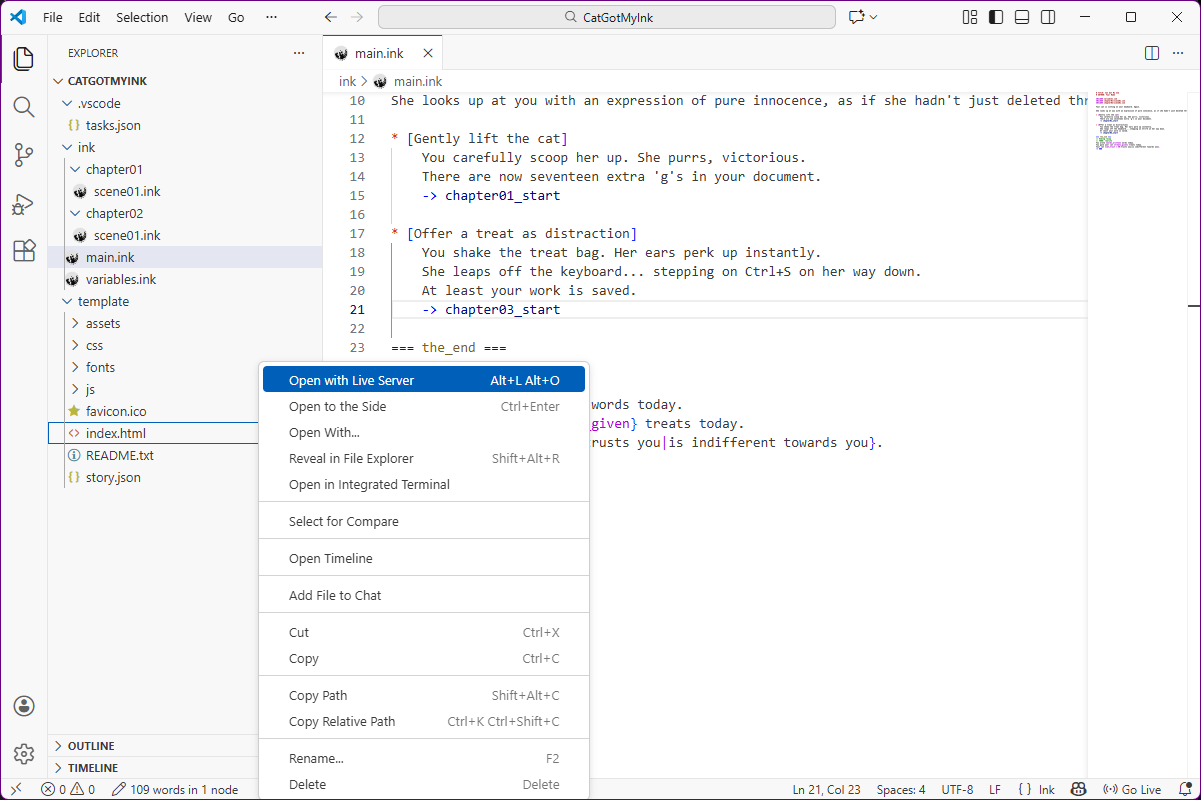
Task: Click the "109 words in 1 node" indicator
Action: 182,789
